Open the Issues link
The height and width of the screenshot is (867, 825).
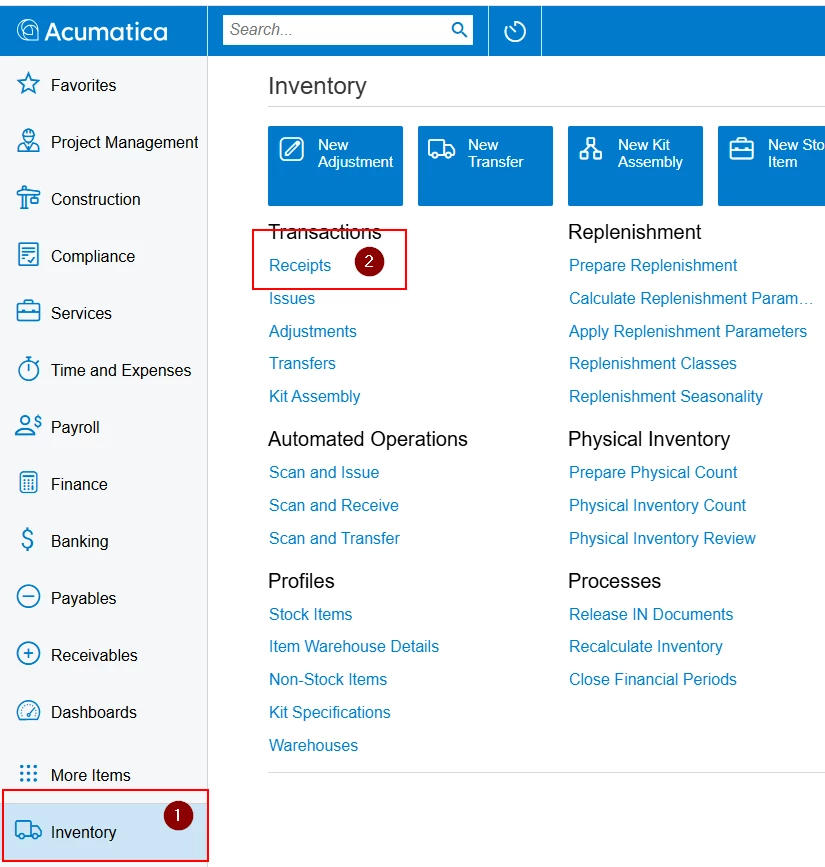292,299
